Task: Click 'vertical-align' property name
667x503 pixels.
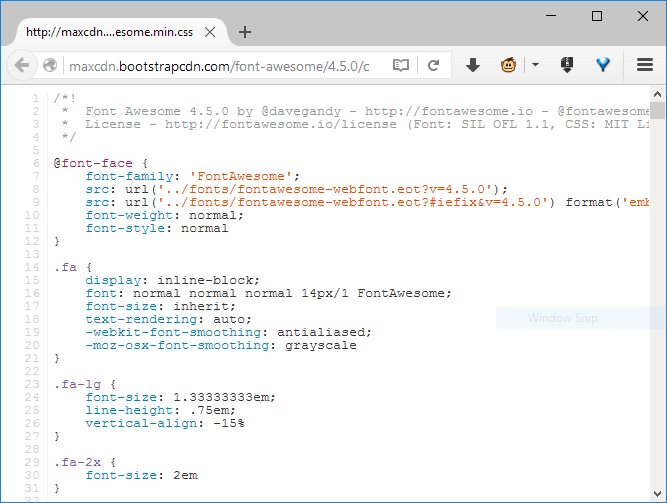Action: 141,423
